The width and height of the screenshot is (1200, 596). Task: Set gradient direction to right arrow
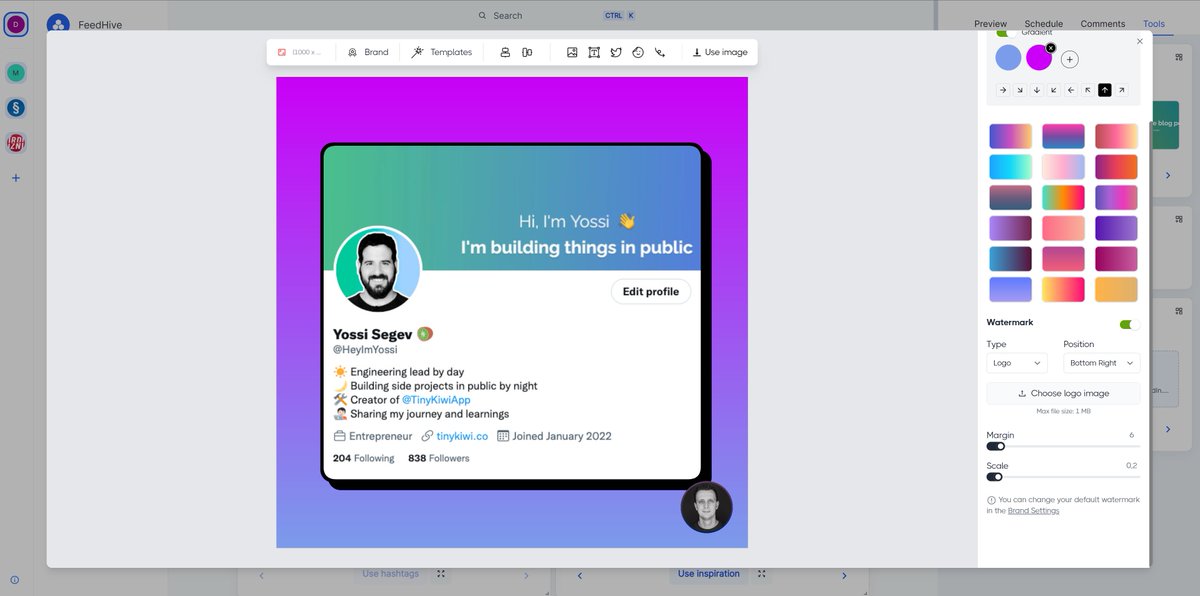click(1003, 90)
